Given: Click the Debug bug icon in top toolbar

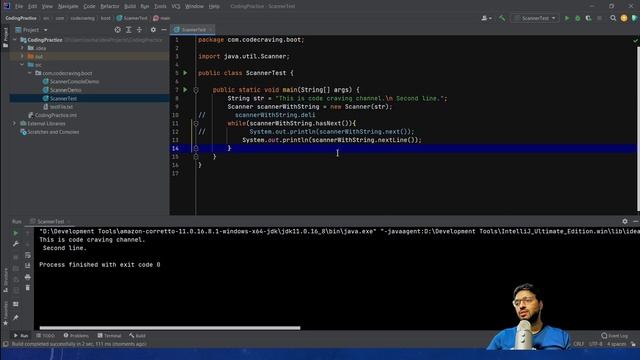Looking at the screenshot, I should coord(578,18).
